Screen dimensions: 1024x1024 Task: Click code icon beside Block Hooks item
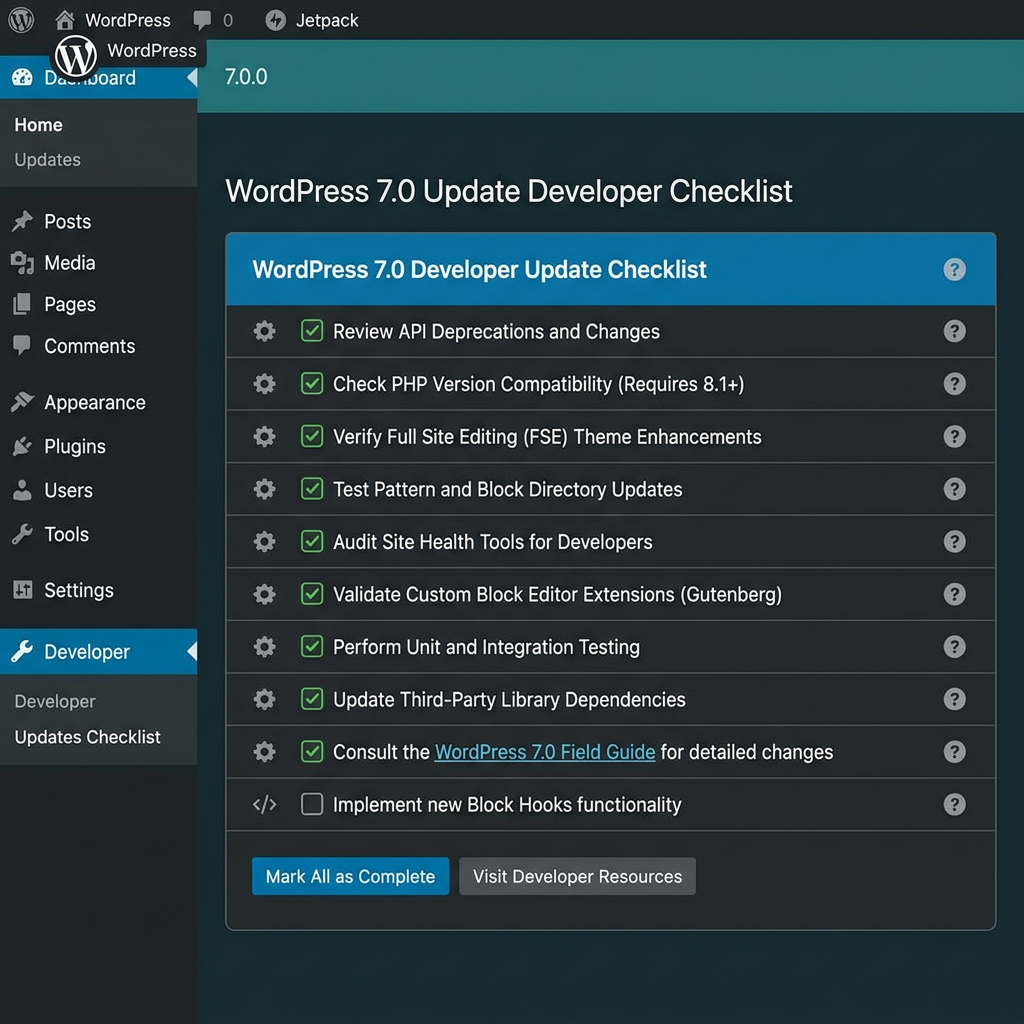click(264, 805)
